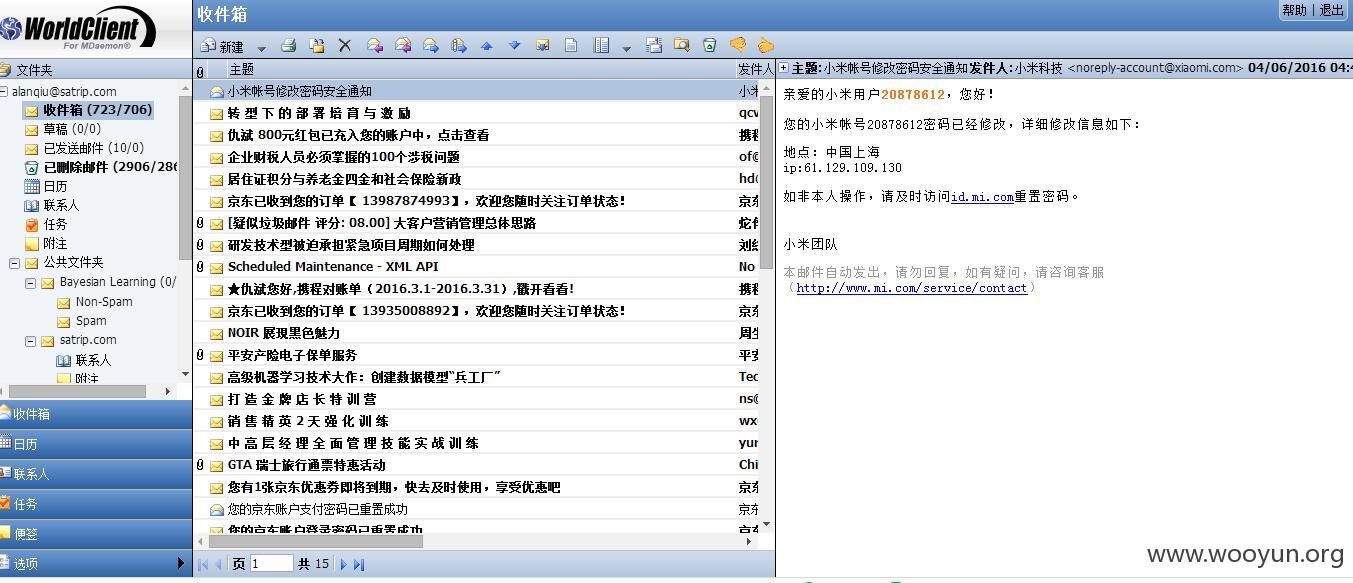Switch to 便签 in bottom navigation

(96, 533)
